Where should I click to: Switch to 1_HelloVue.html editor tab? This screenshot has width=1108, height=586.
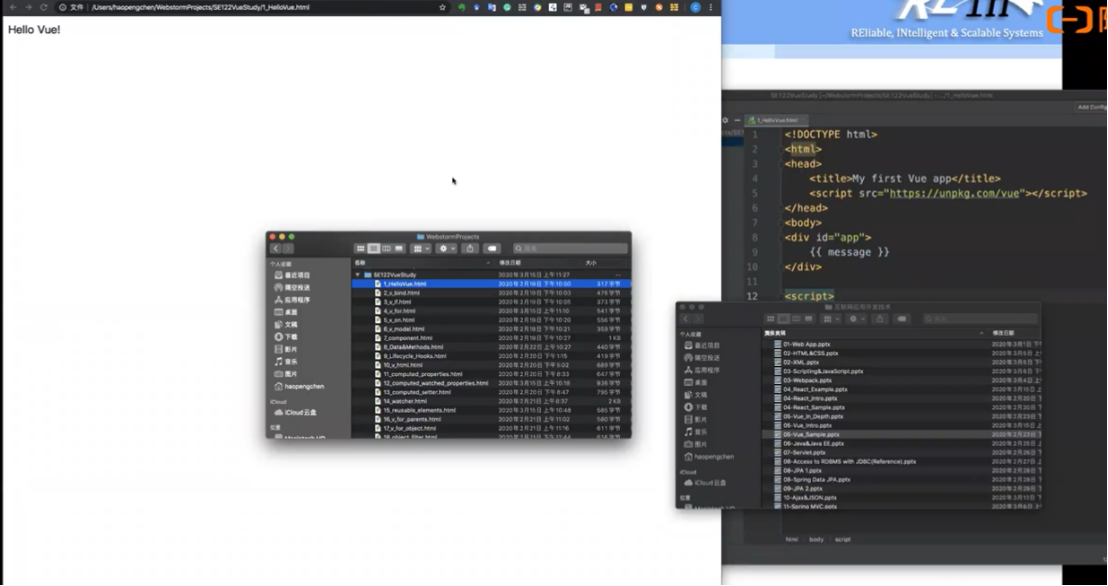(777, 120)
